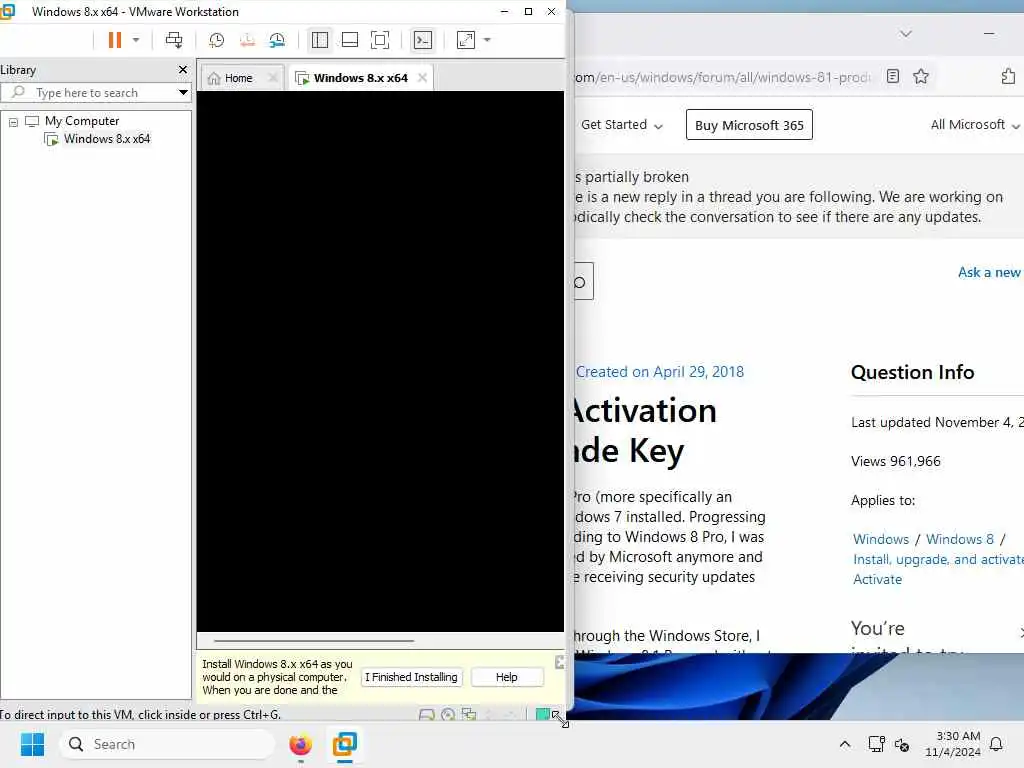
Task: Toggle the thumbnail bar view icon
Action: (x=350, y=40)
